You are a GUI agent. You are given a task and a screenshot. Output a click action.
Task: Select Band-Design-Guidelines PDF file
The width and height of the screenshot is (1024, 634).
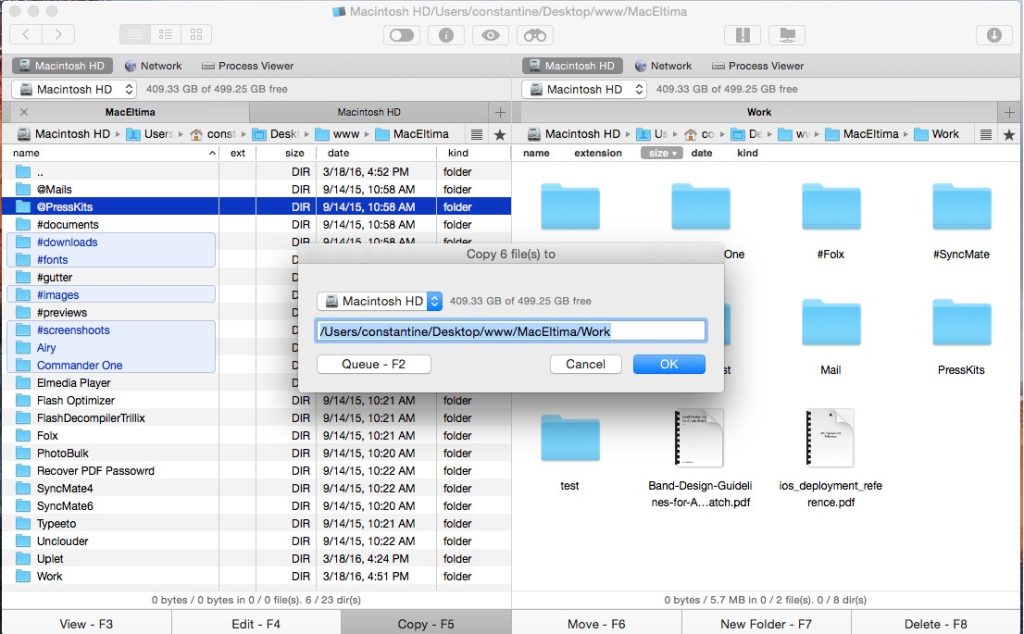(x=699, y=437)
